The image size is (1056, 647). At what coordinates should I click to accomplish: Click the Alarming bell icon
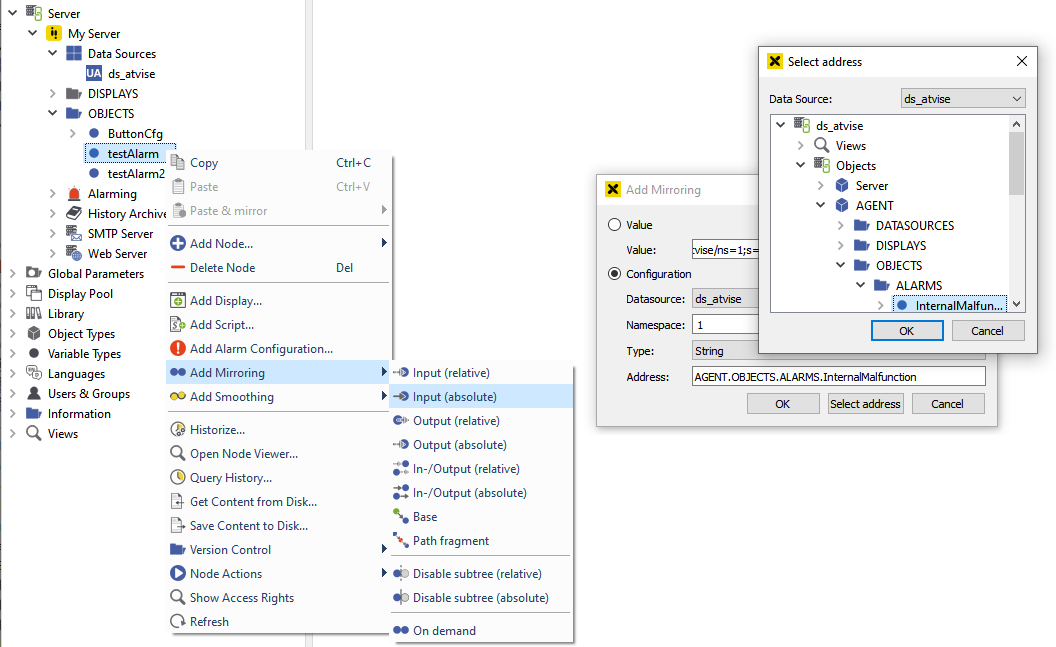(x=74, y=193)
